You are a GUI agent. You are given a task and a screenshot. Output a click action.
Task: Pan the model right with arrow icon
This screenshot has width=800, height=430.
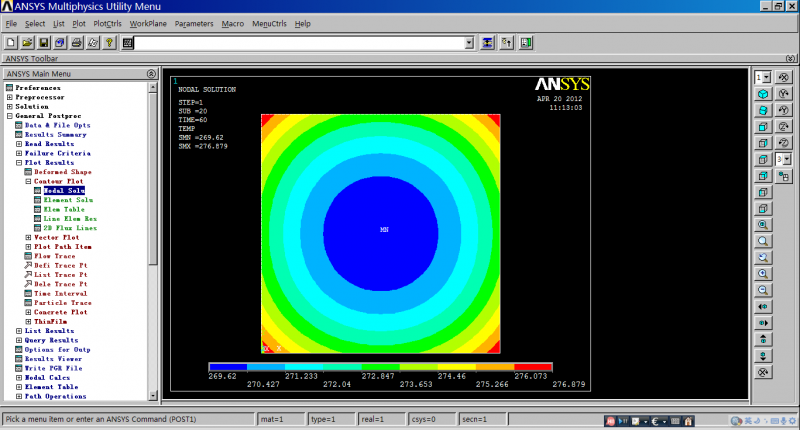click(763, 322)
